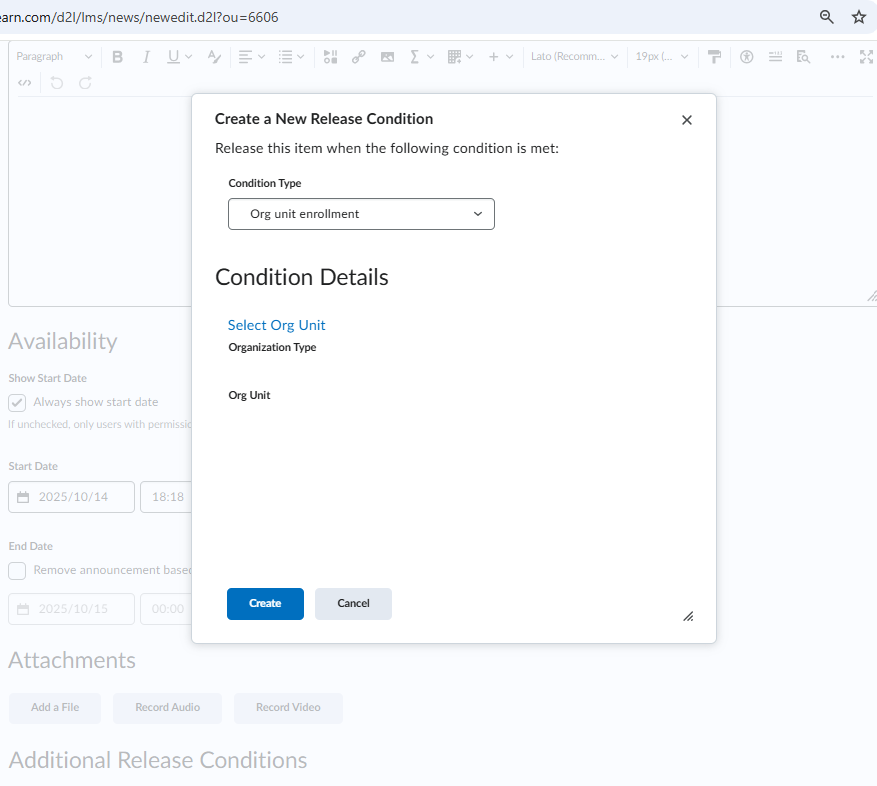
Task: Click the 'Organization Type' label
Action: pyautogui.click(x=272, y=347)
